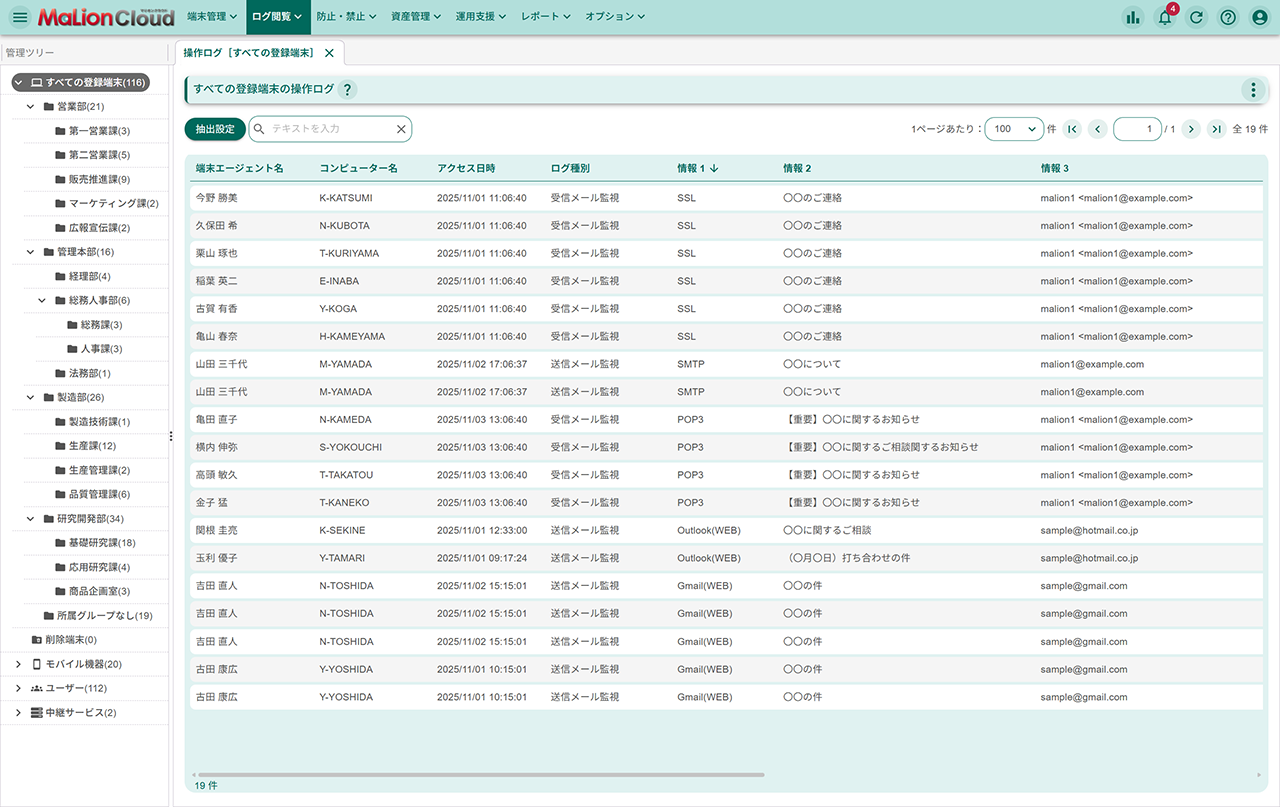Go to the next page arrow
Screen dimensions: 1280x807
coord(1191,129)
